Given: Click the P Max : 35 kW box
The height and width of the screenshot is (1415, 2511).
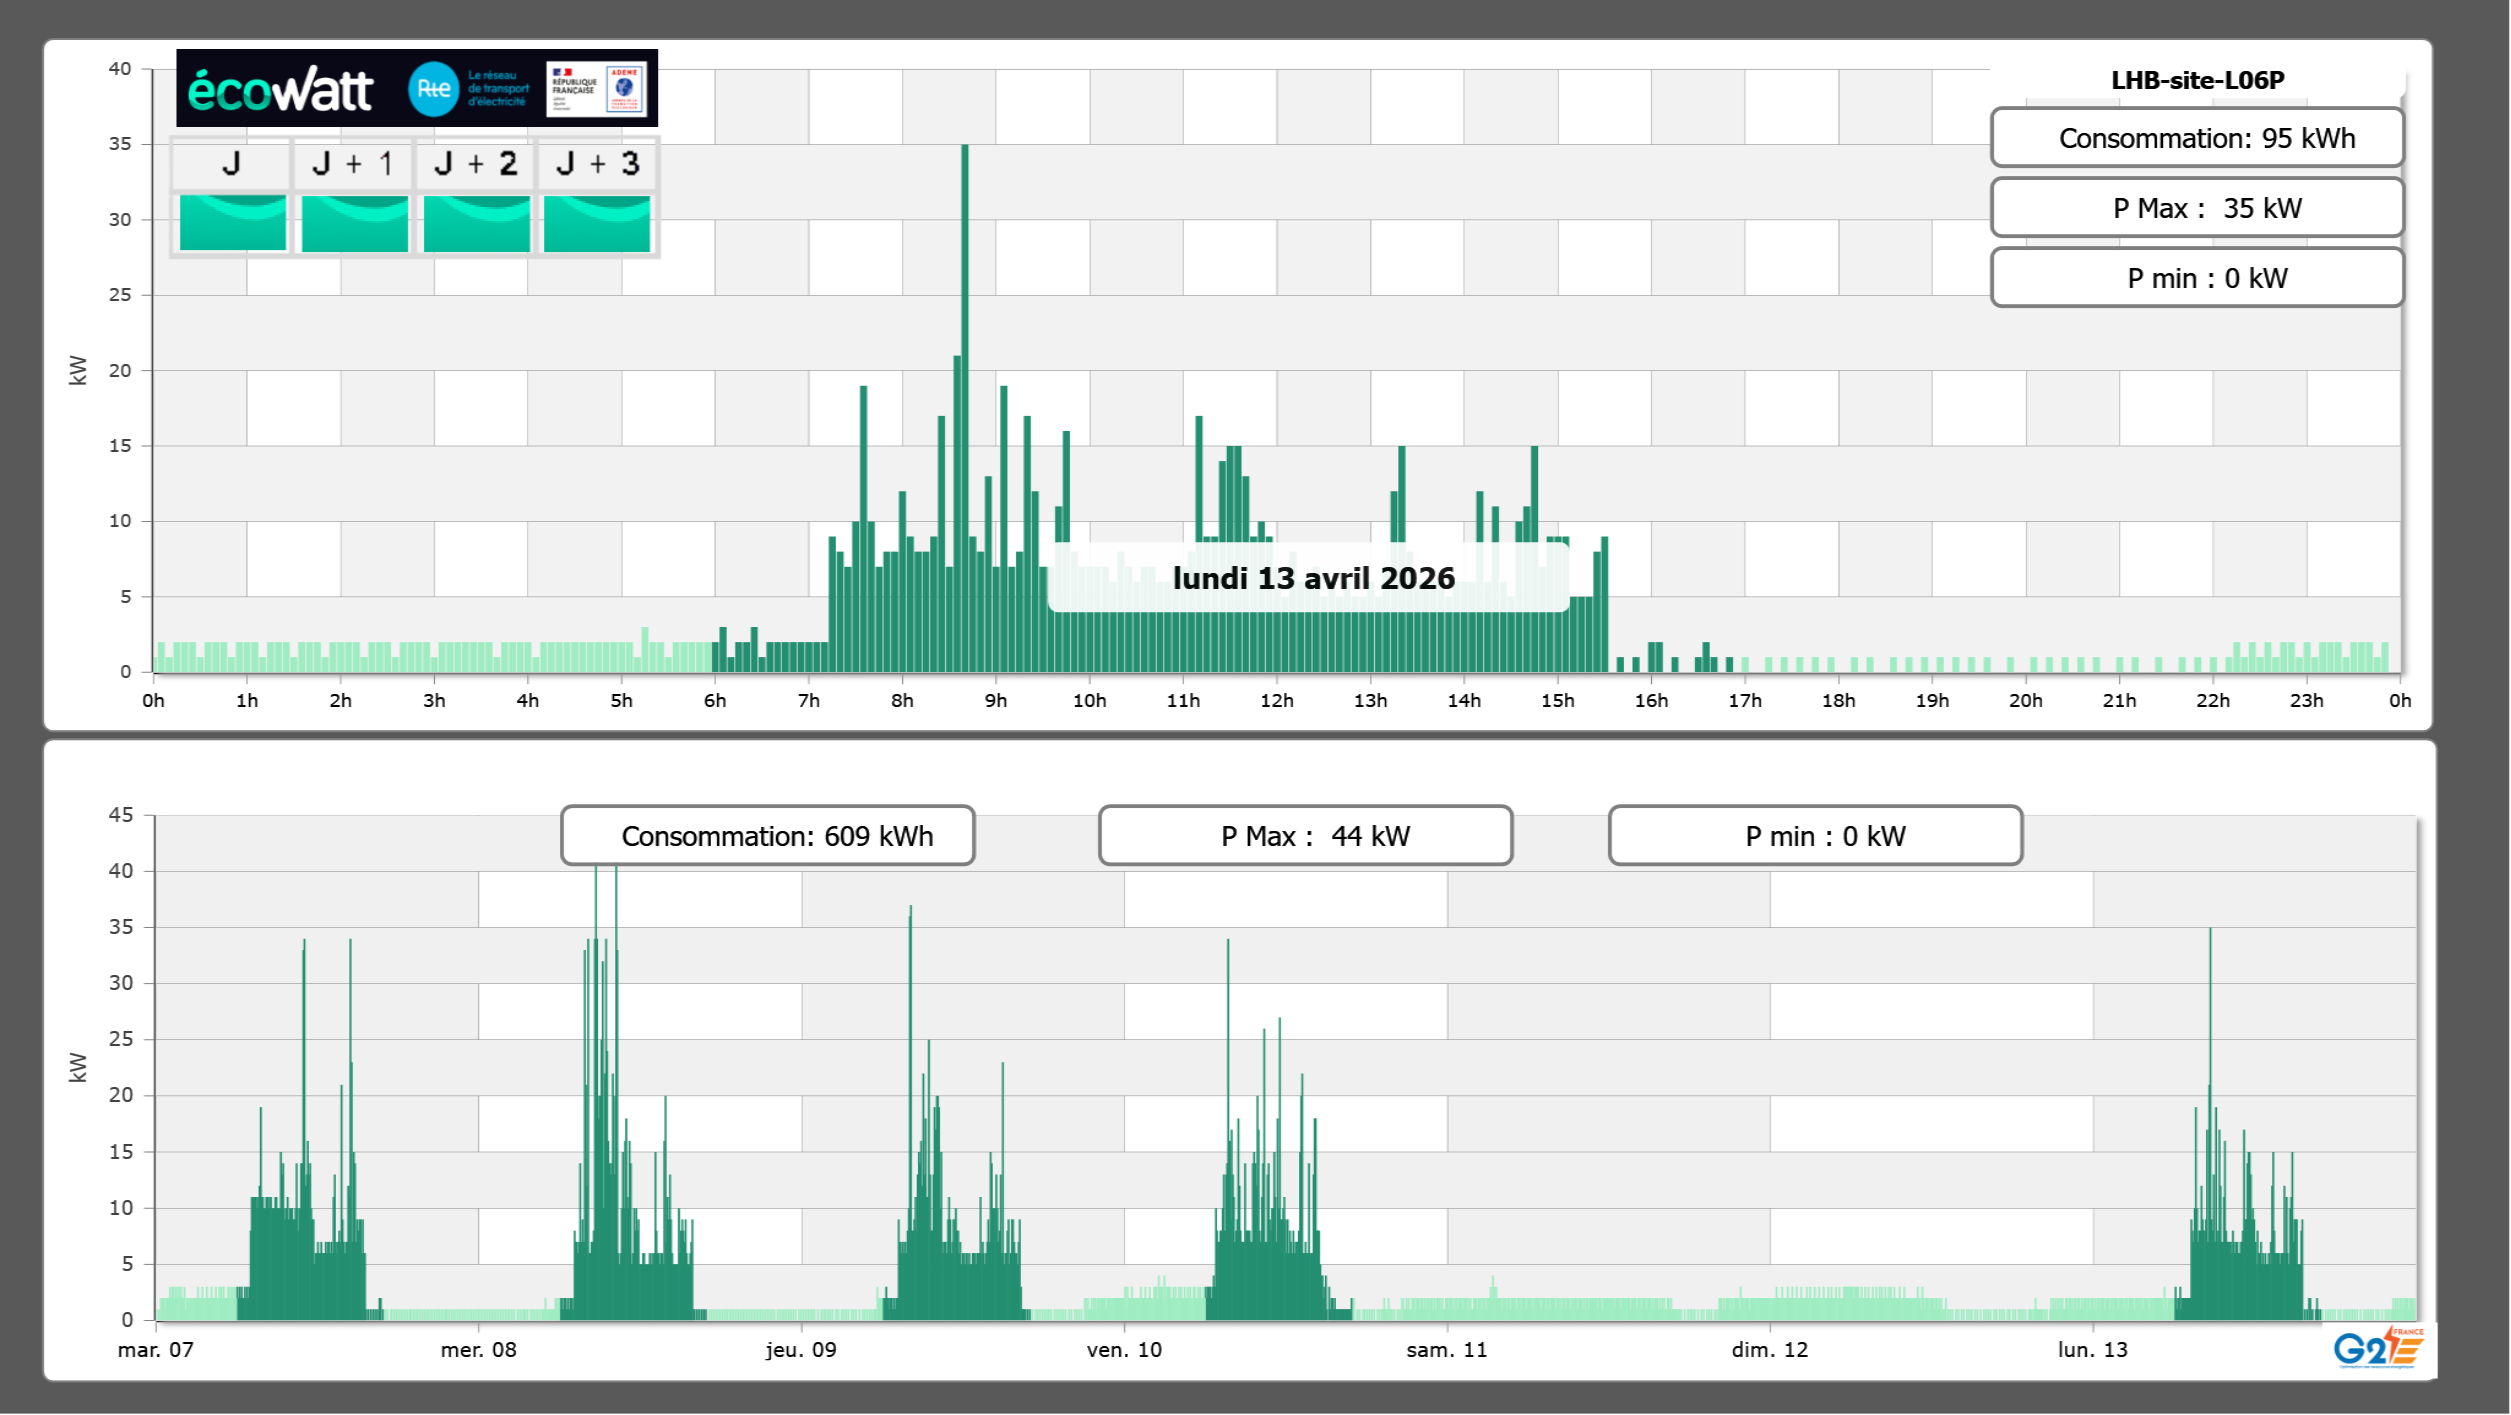Looking at the screenshot, I should [2196, 208].
